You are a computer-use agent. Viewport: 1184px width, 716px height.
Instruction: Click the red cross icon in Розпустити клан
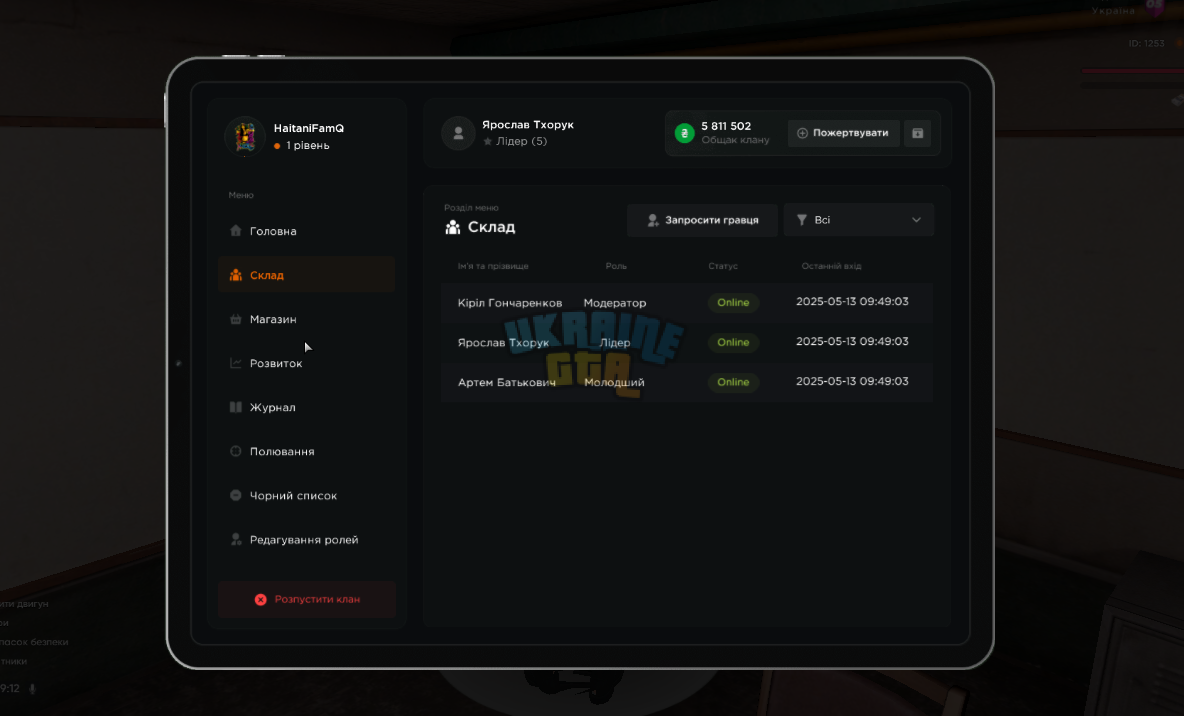click(261, 600)
